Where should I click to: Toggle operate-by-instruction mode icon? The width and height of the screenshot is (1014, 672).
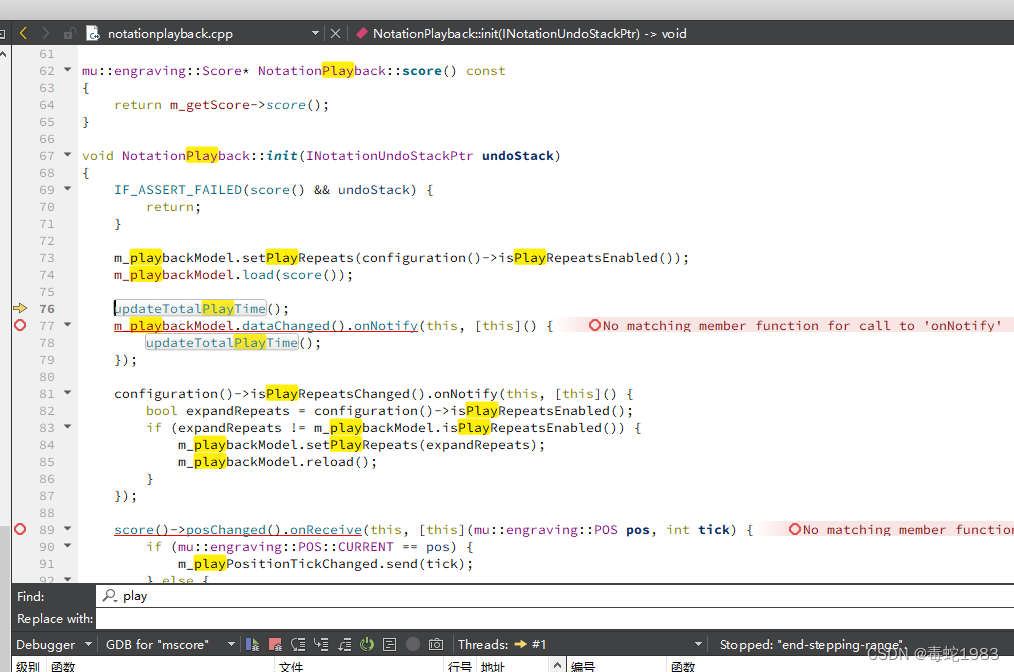pyautogui.click(x=389, y=644)
